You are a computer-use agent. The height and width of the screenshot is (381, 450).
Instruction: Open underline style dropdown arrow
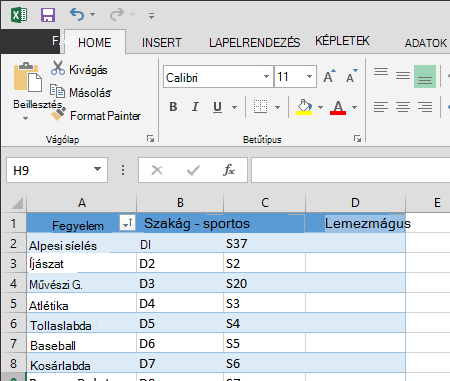pyautogui.click(x=234, y=107)
